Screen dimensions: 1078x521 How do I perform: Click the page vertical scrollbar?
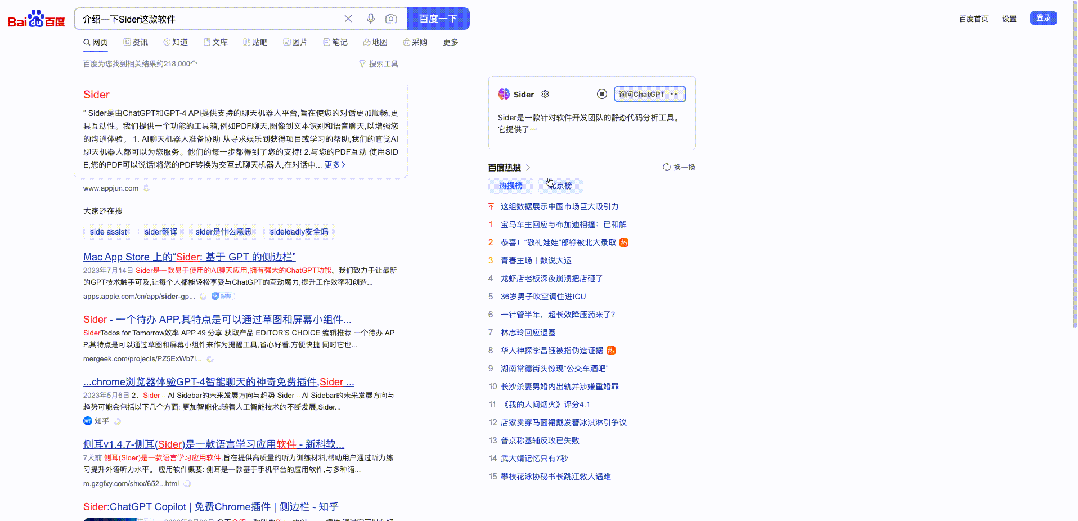pyautogui.click(x=1075, y=165)
